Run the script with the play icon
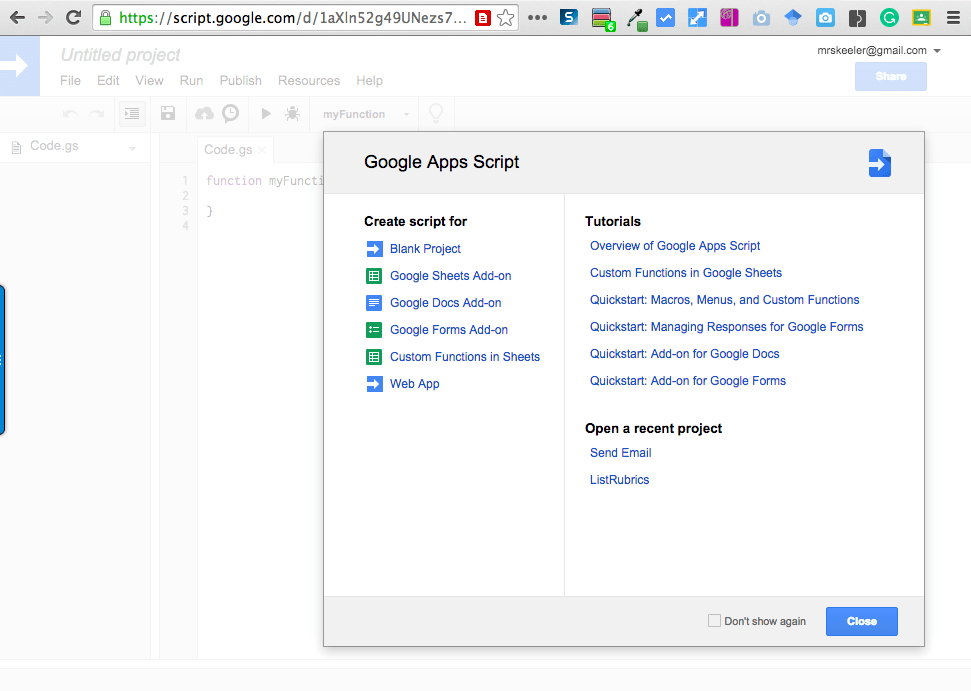This screenshot has width=971, height=691. pyautogui.click(x=264, y=113)
